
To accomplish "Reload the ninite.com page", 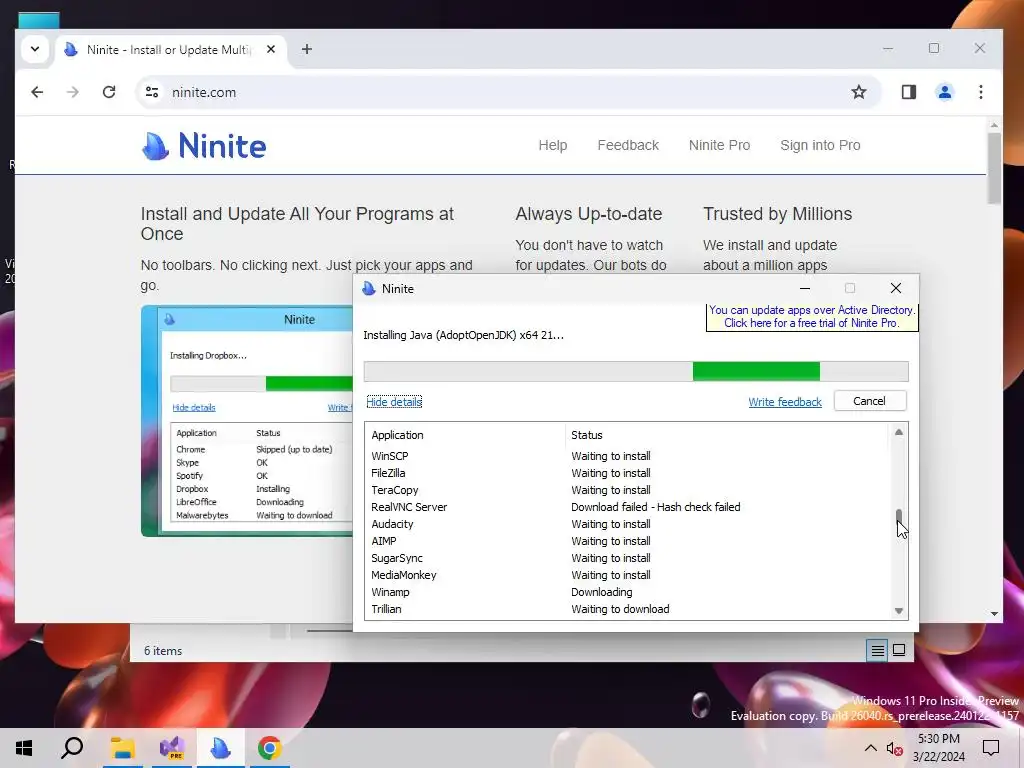I will (x=109, y=92).
